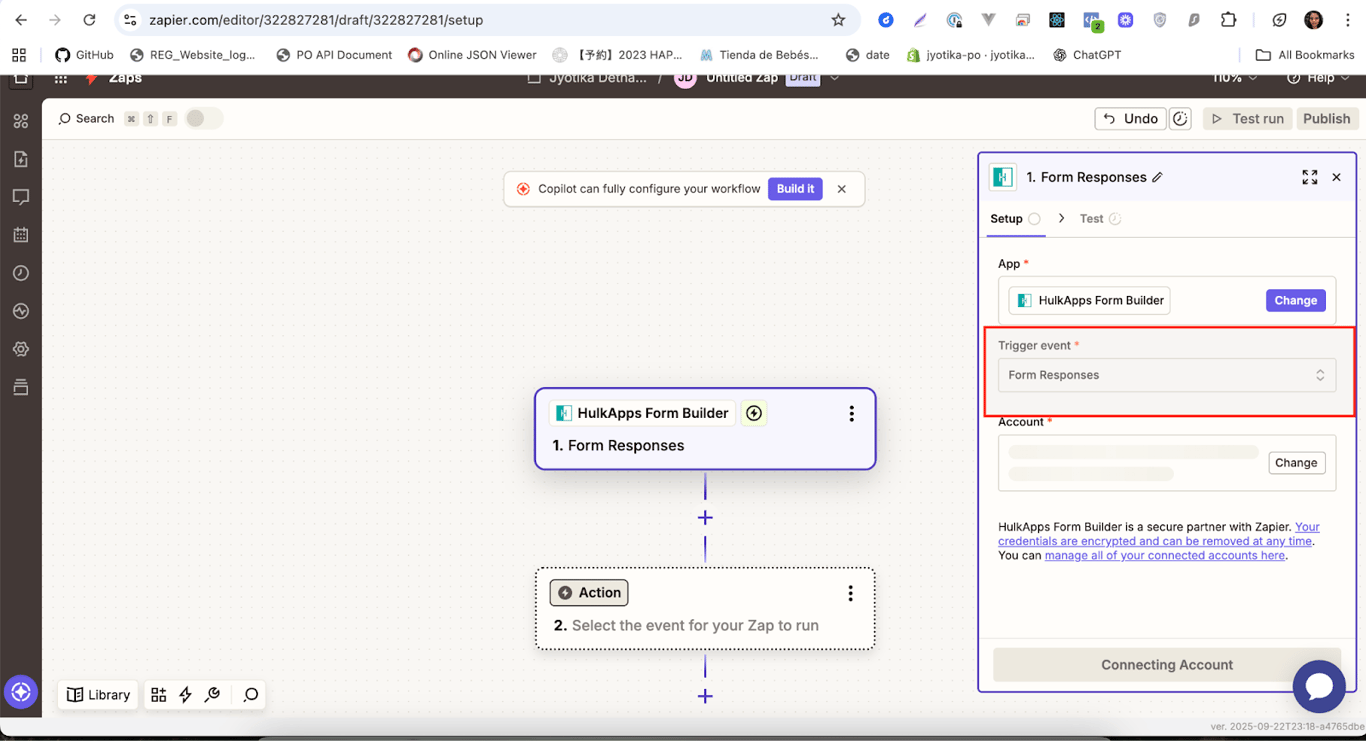Go back using the browser back arrow
The height and width of the screenshot is (741, 1366).
(x=21, y=20)
